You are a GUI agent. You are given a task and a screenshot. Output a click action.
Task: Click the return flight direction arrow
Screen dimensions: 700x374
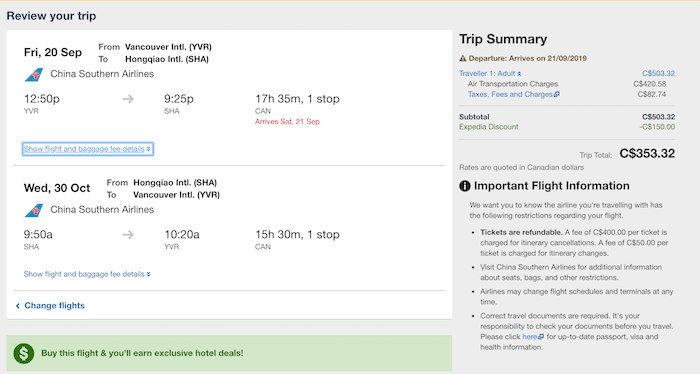pos(128,234)
